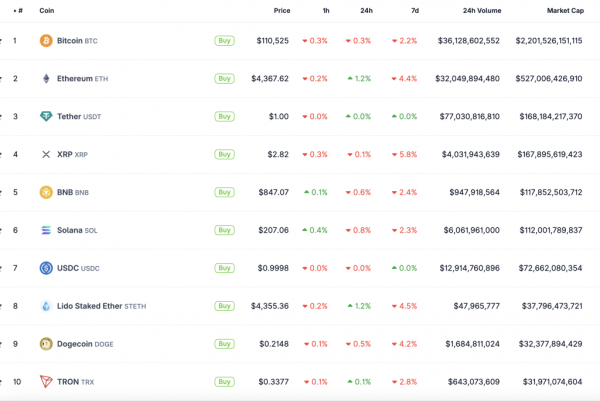
Task: Click the Dogecoin coin logo
Action: click(x=46, y=344)
